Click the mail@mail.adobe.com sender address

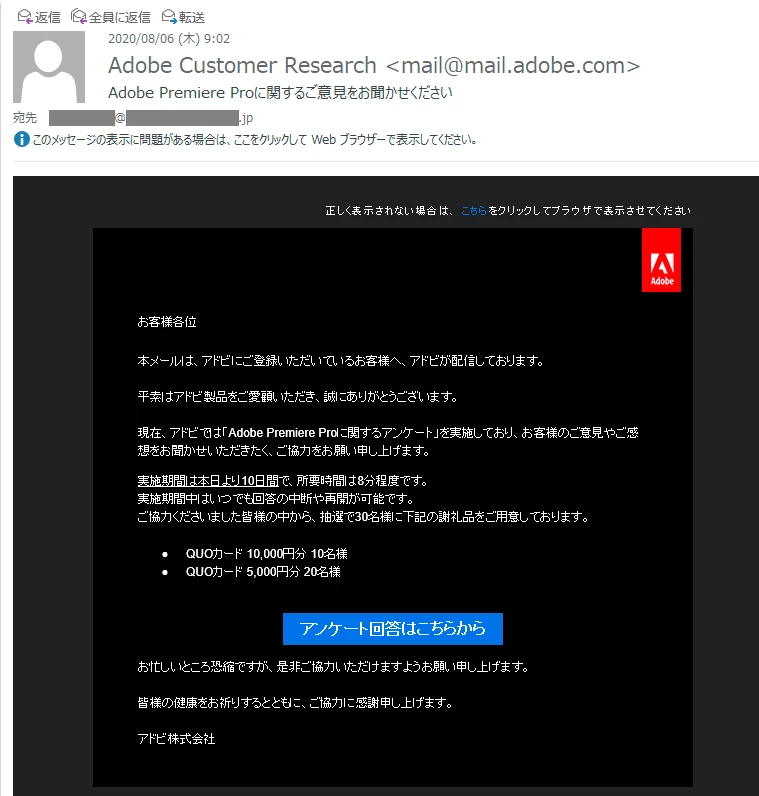[513, 65]
